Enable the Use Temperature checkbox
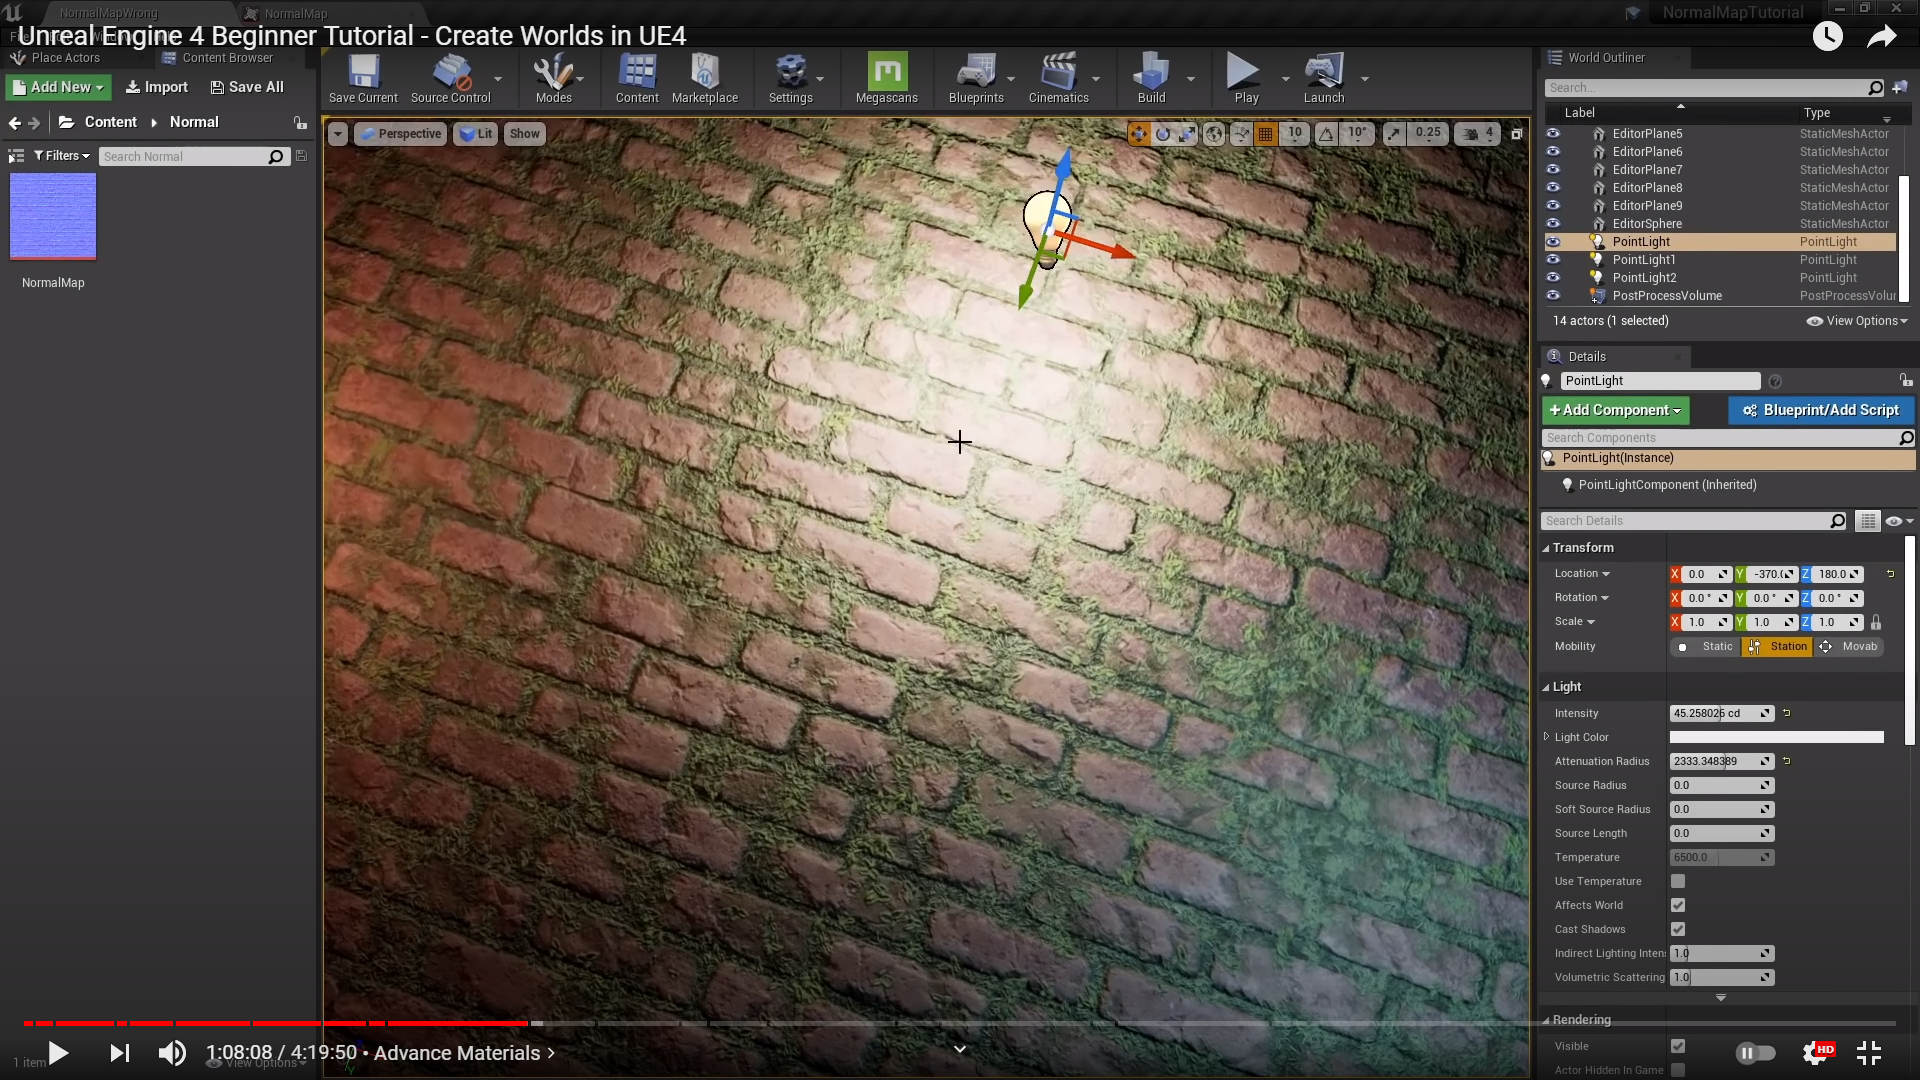 (x=1678, y=881)
